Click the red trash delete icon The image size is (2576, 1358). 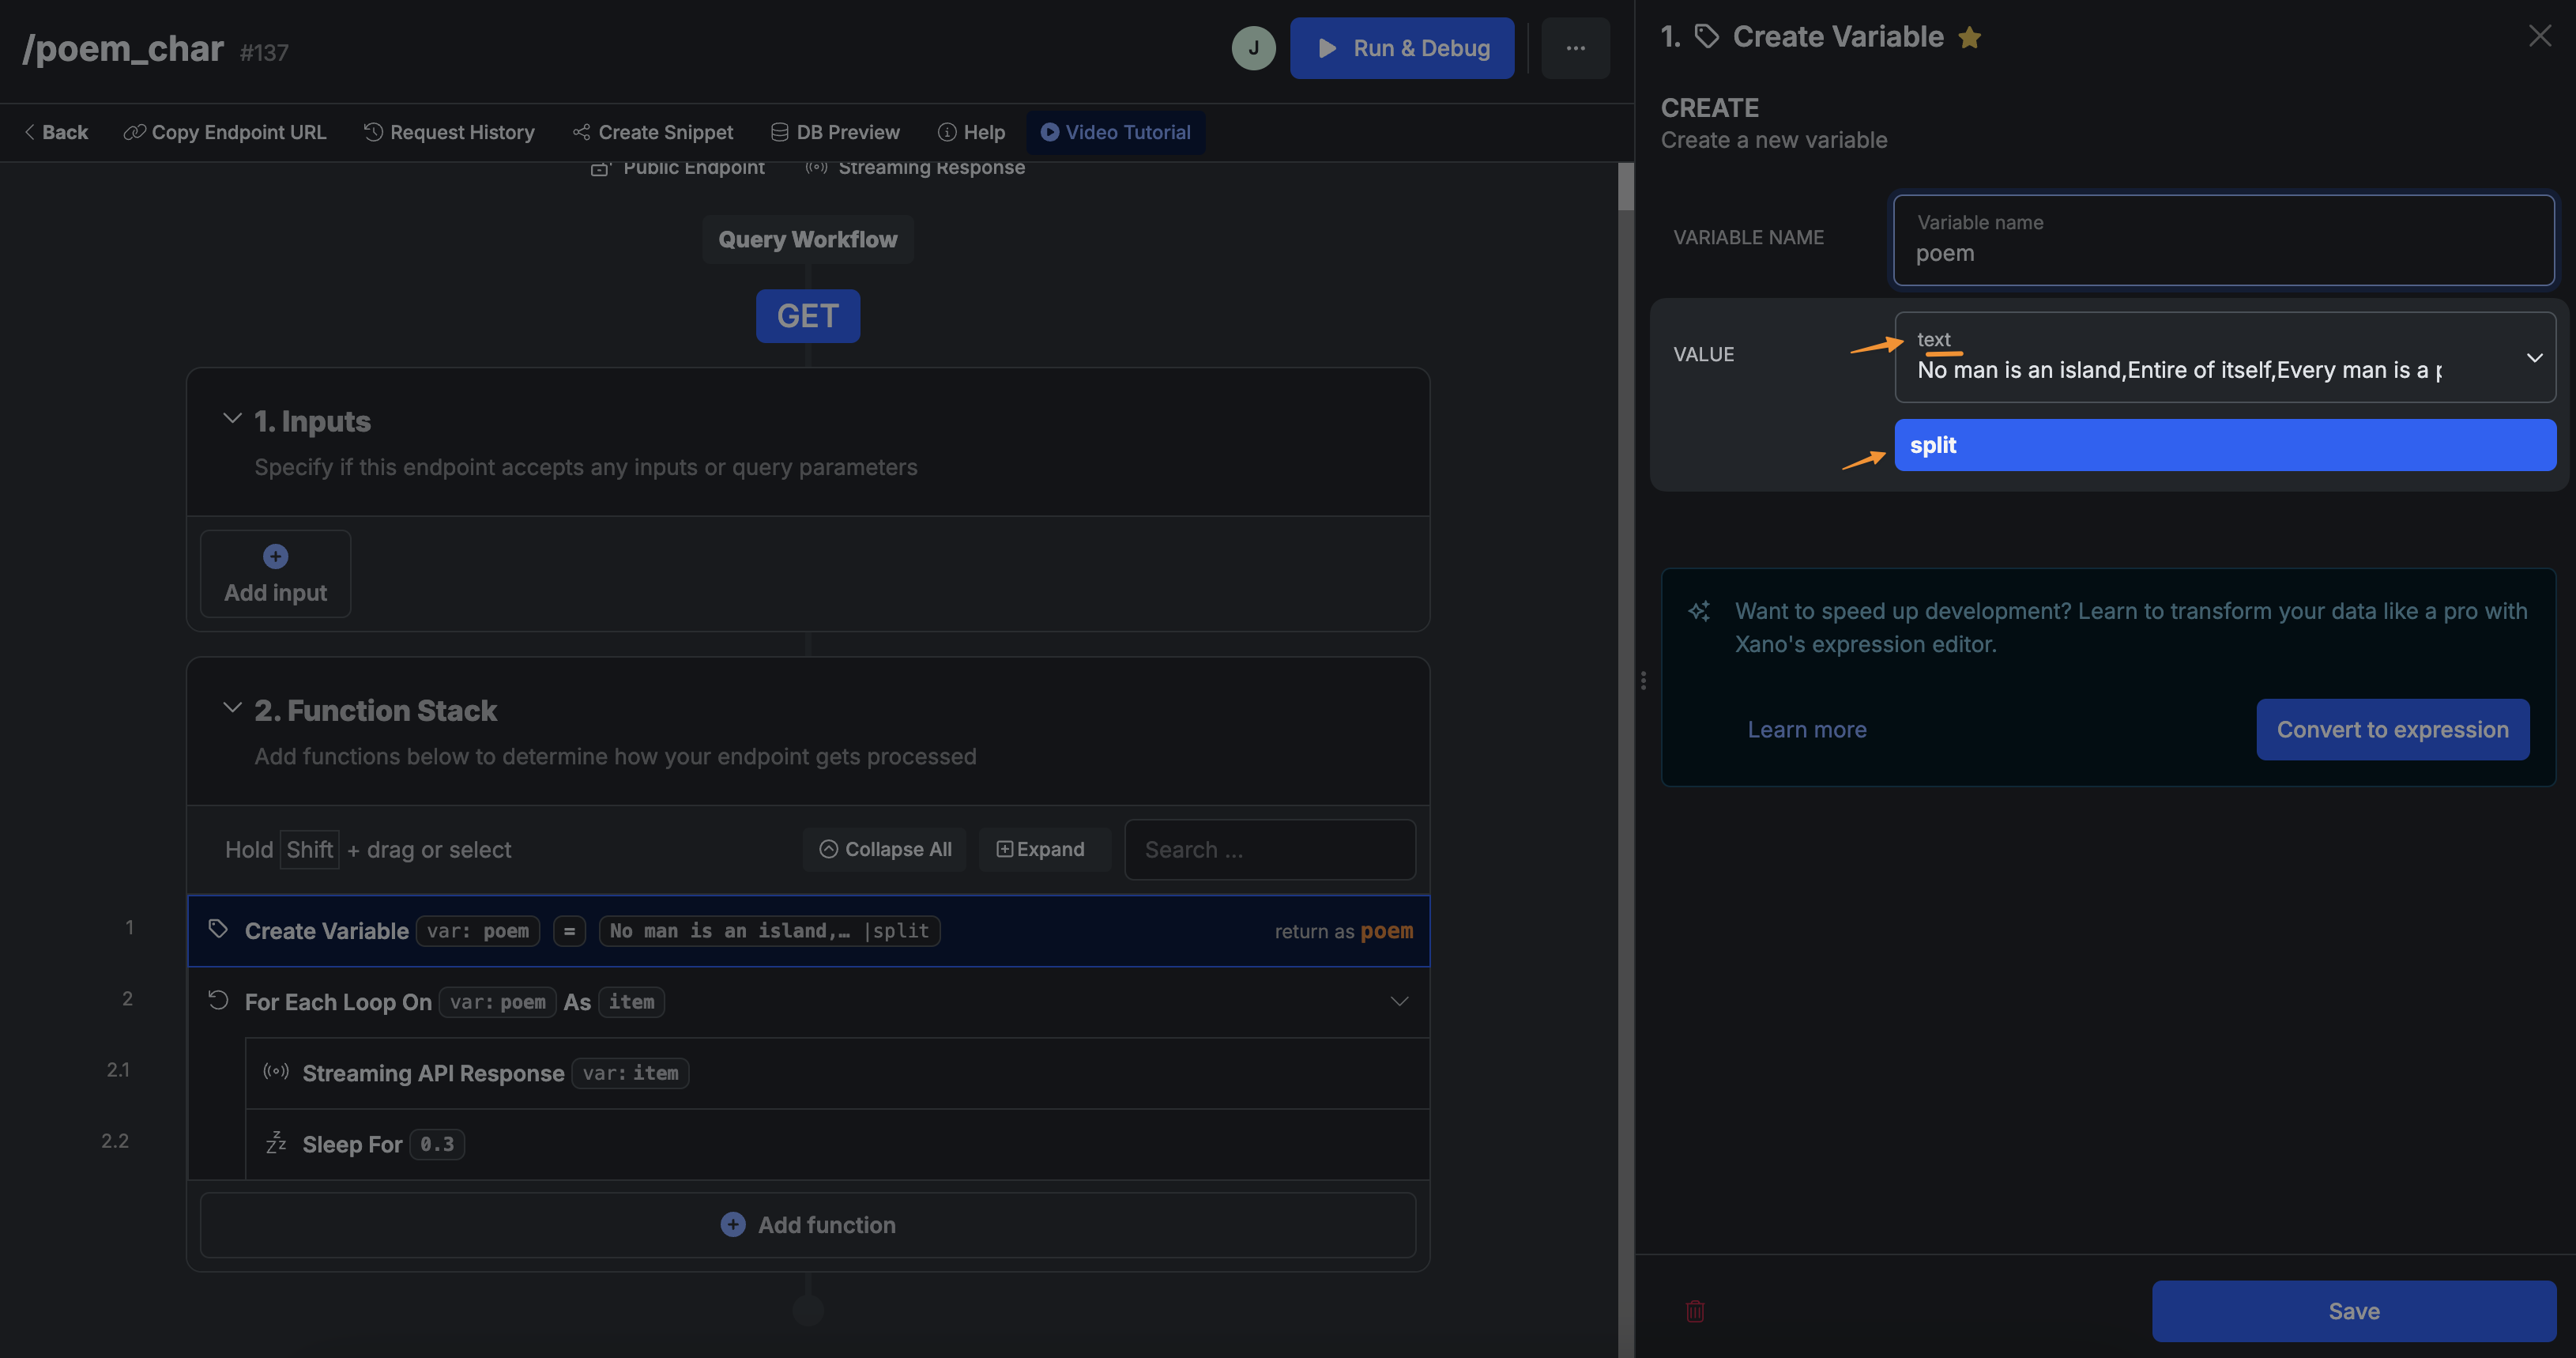(1695, 1311)
